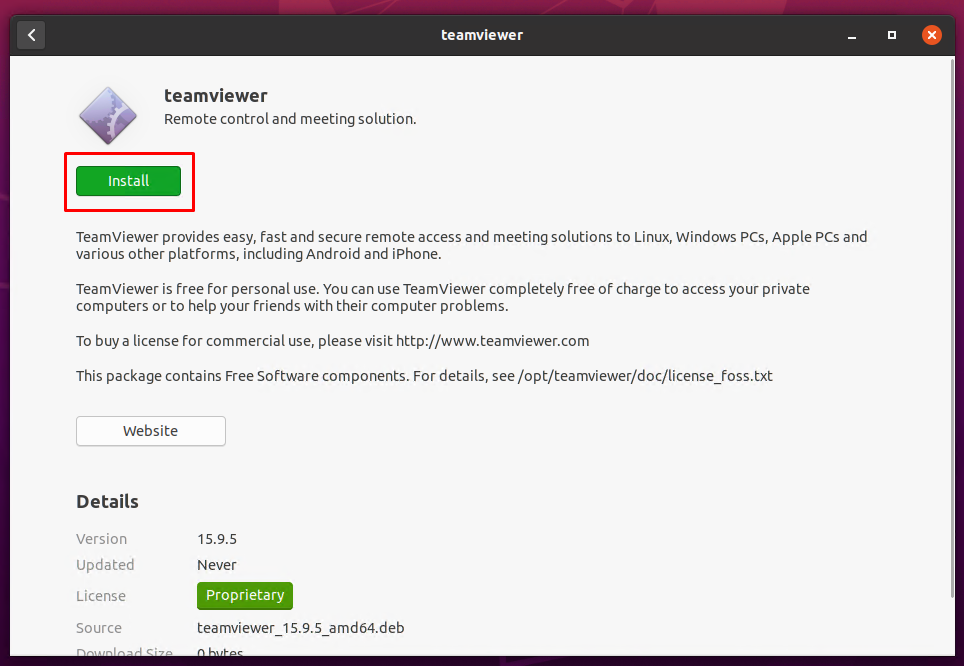Click the Updated value 'Never'
Image resolution: width=964 pixels, height=666 pixels.
(217, 565)
